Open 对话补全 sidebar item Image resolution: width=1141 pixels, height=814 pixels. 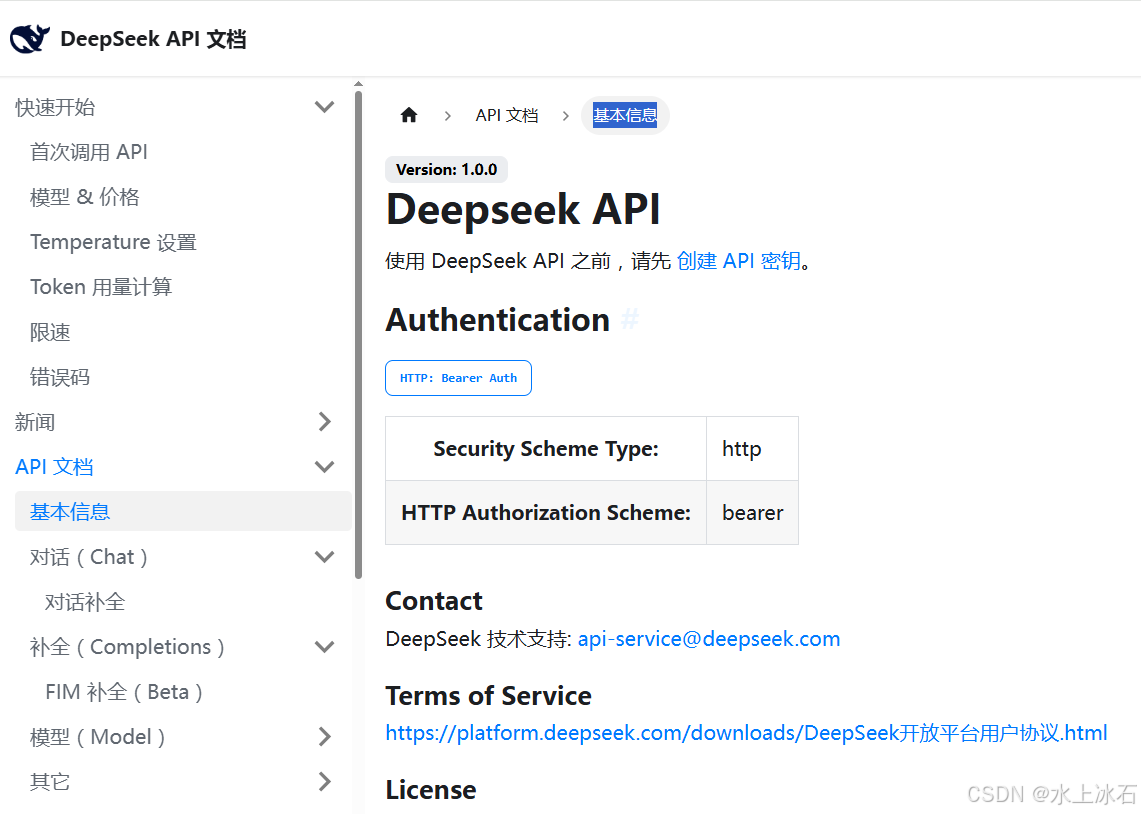pyautogui.click(x=85, y=602)
